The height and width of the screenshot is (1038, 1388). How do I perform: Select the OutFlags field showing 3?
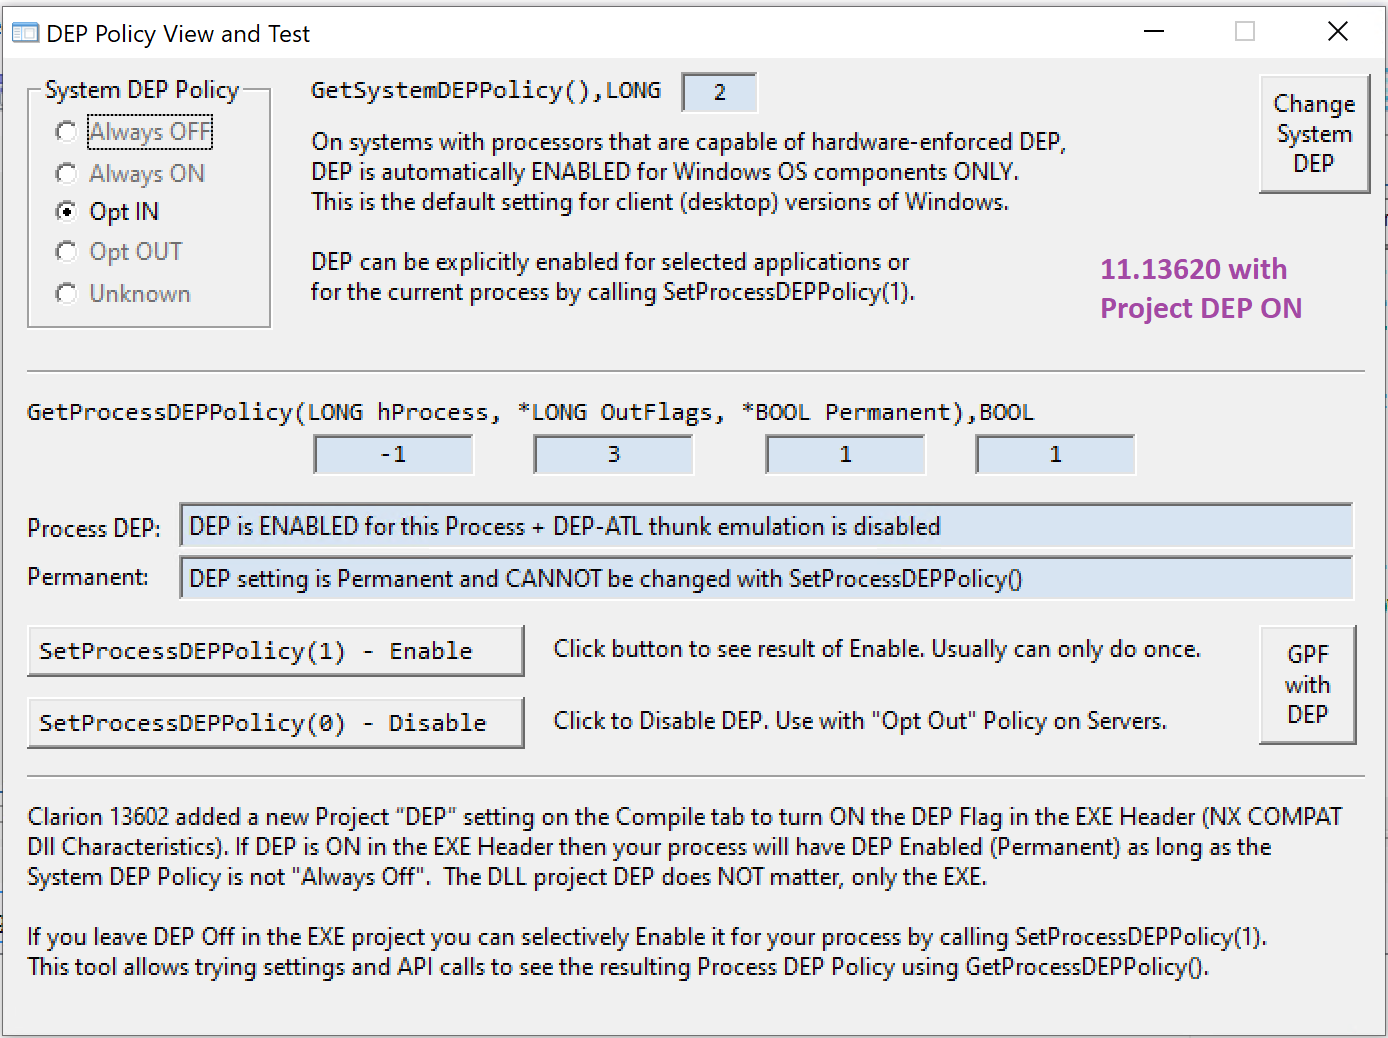[x=613, y=455]
